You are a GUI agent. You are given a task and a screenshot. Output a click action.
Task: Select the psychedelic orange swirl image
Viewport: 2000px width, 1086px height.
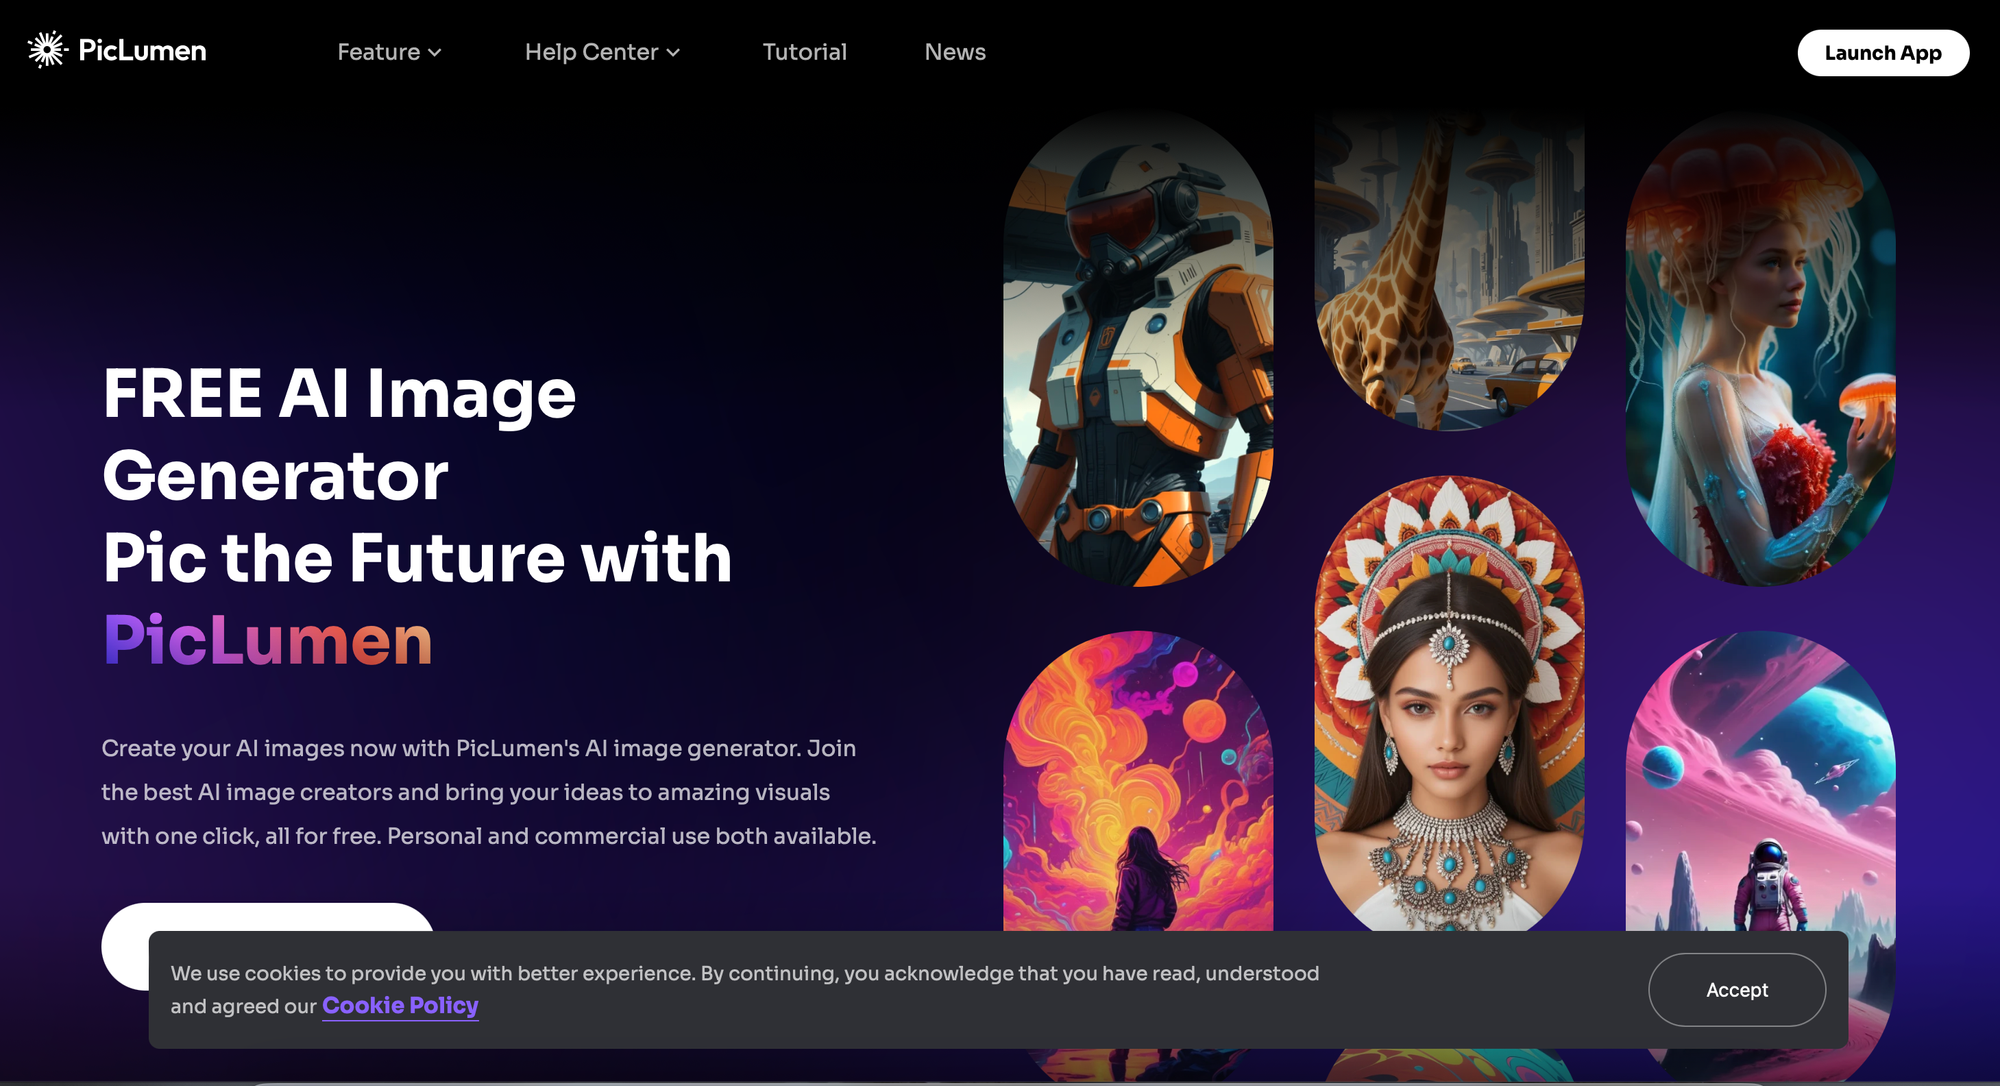(x=1138, y=781)
